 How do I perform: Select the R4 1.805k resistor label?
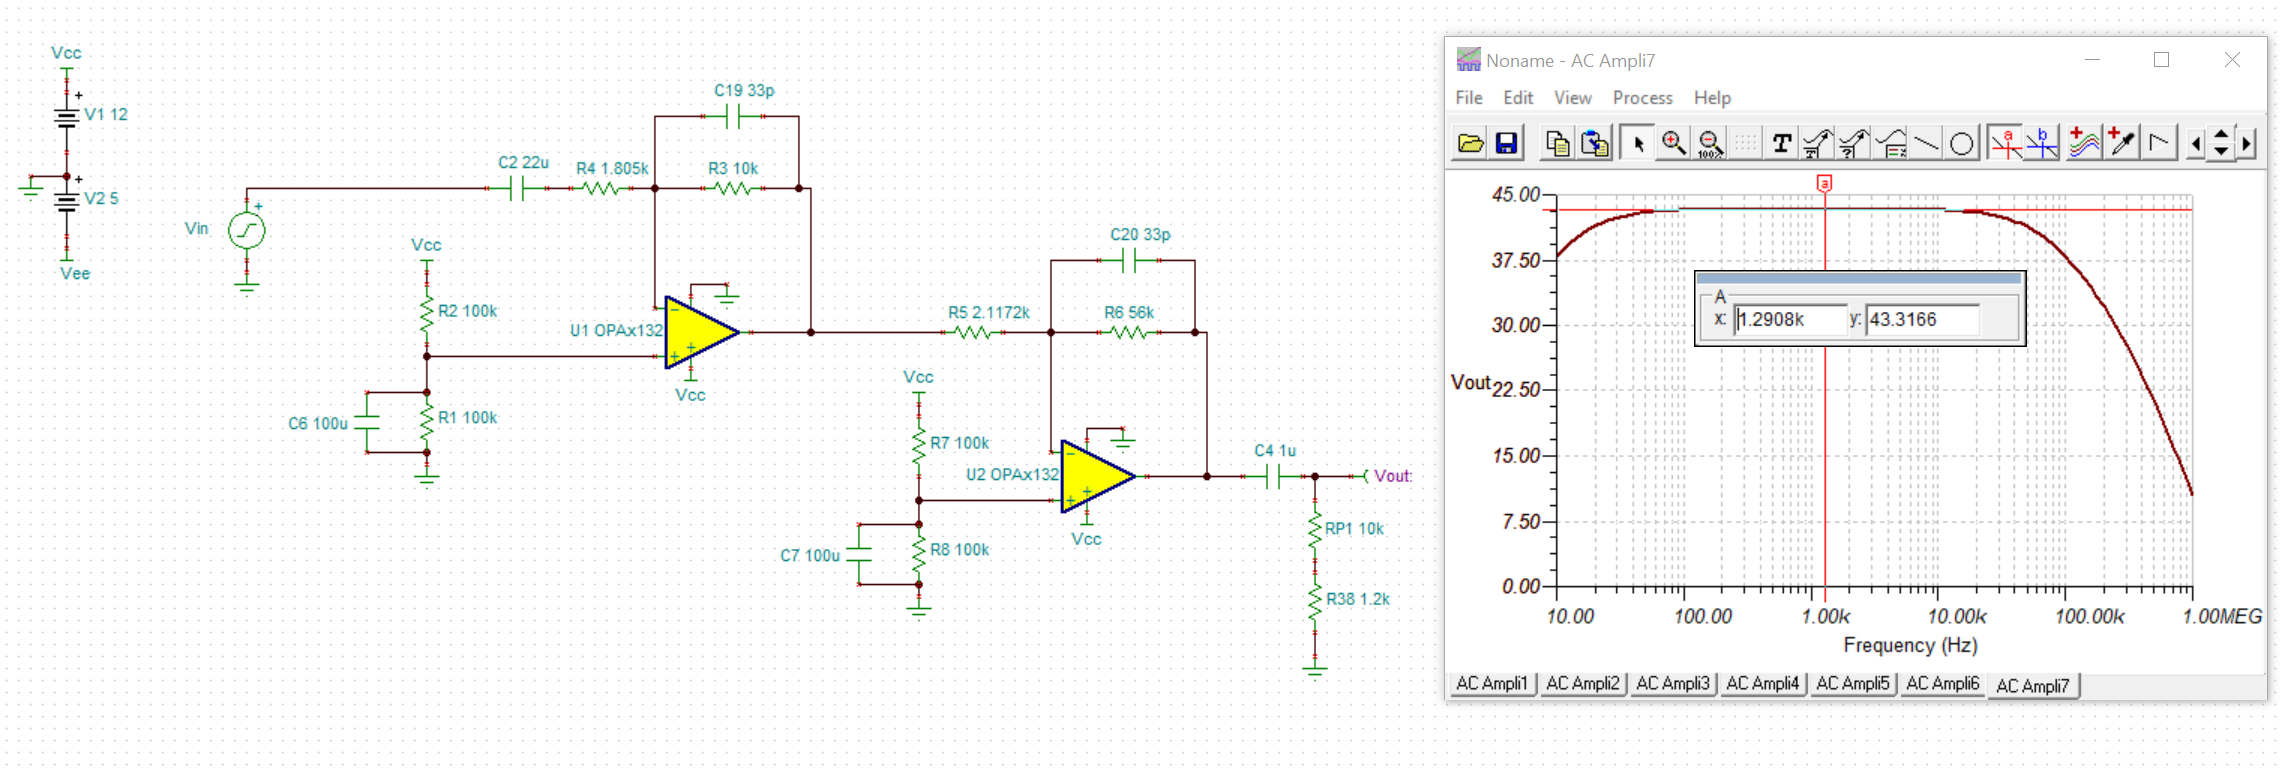612,168
